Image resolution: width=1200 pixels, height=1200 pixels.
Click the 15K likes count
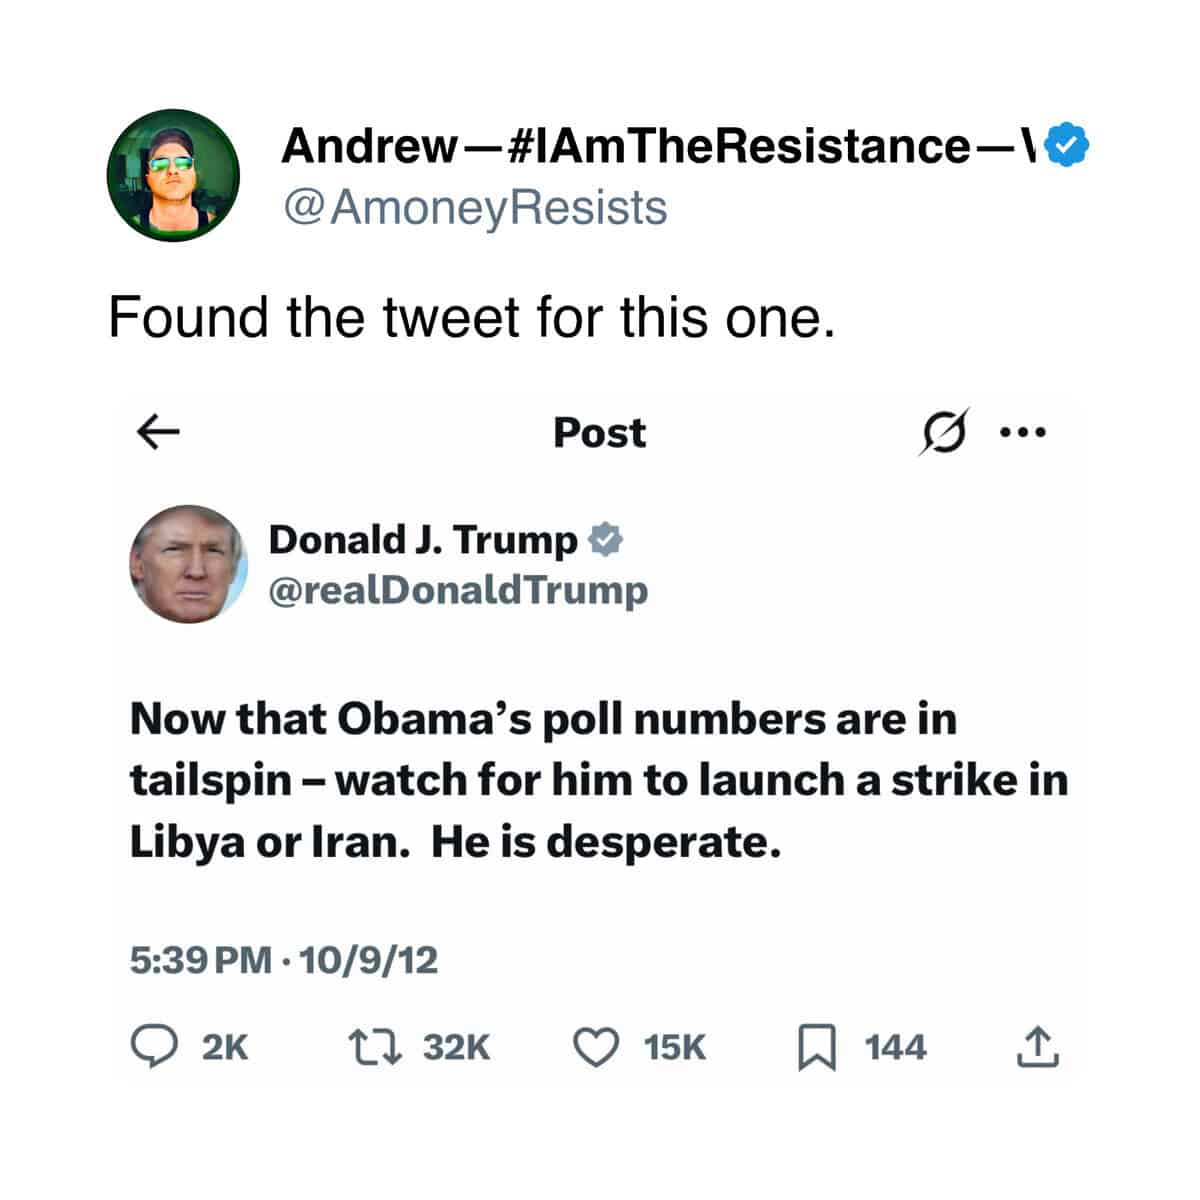point(675,1047)
